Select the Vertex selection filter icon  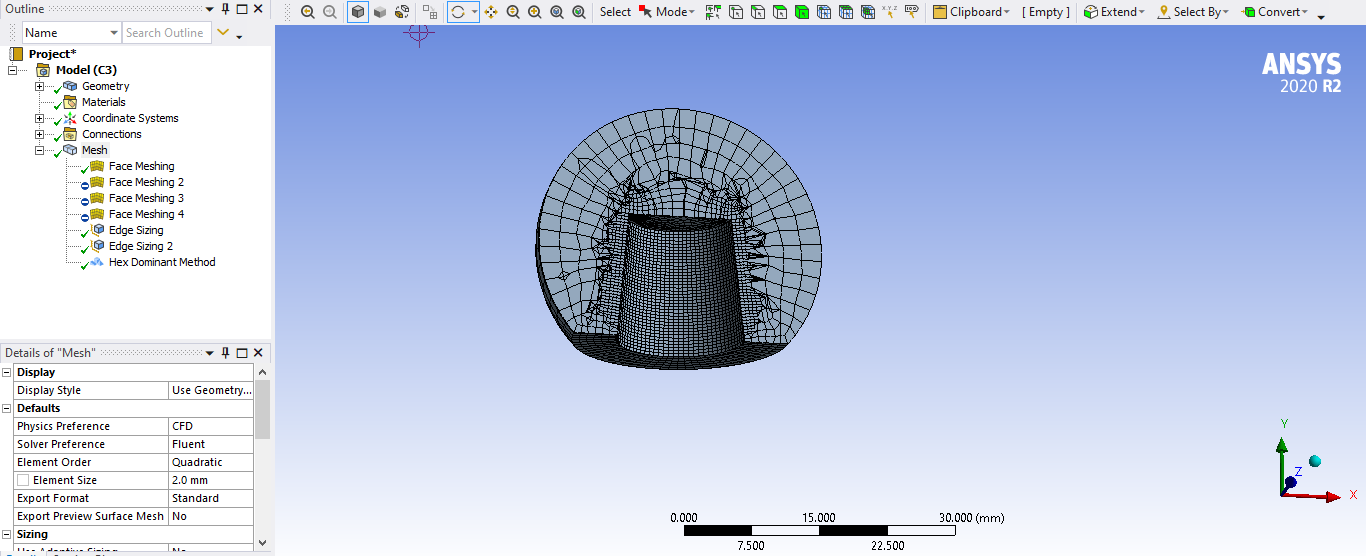point(735,12)
